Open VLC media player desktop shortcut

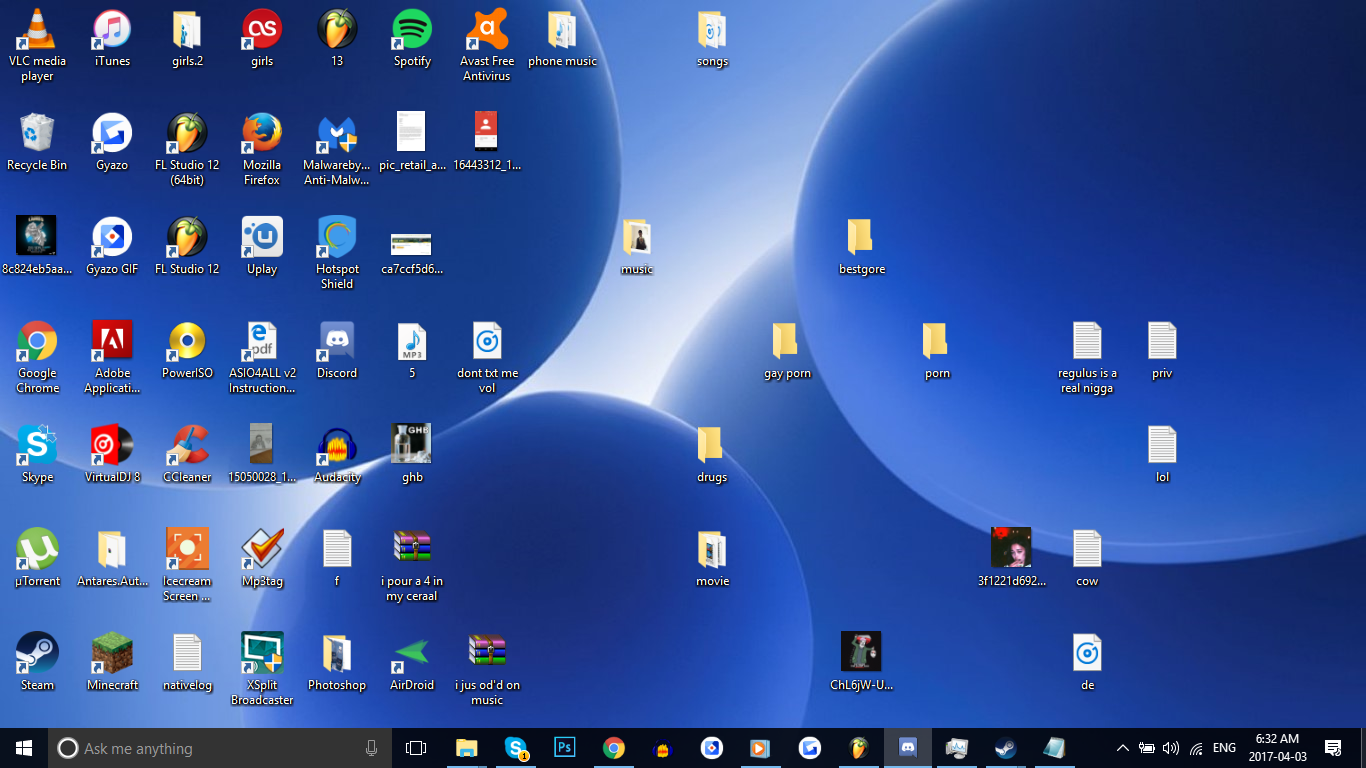pyautogui.click(x=37, y=45)
